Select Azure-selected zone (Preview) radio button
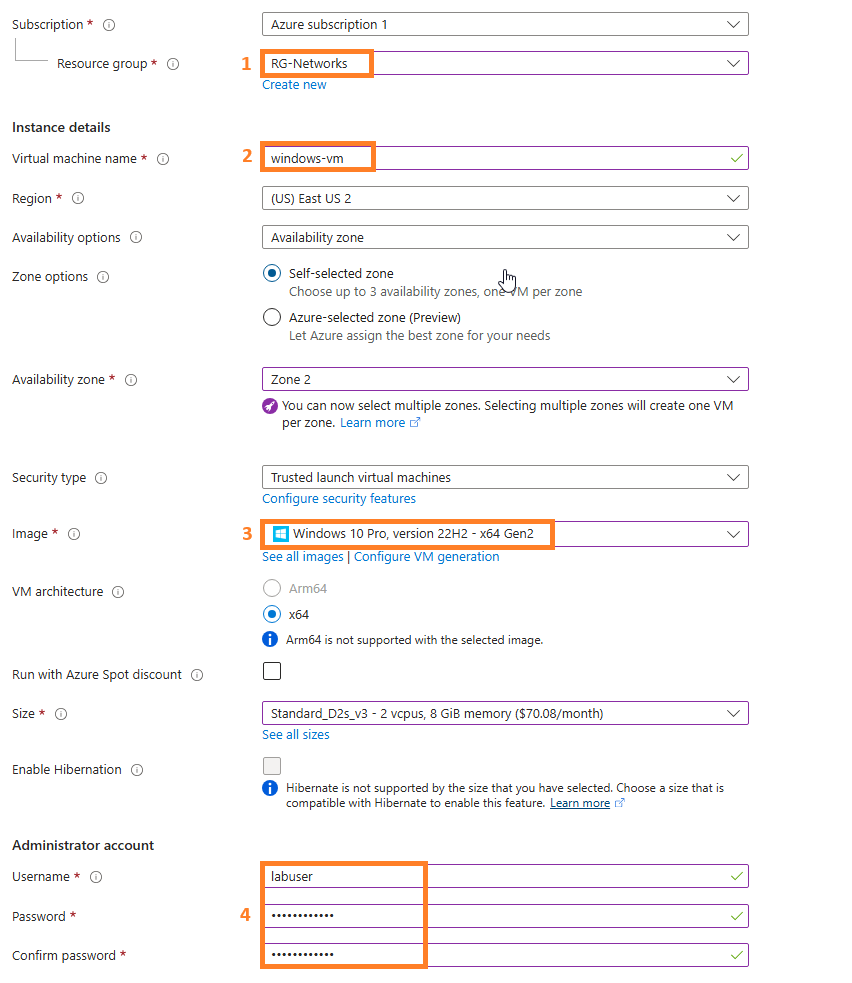 tap(271, 317)
